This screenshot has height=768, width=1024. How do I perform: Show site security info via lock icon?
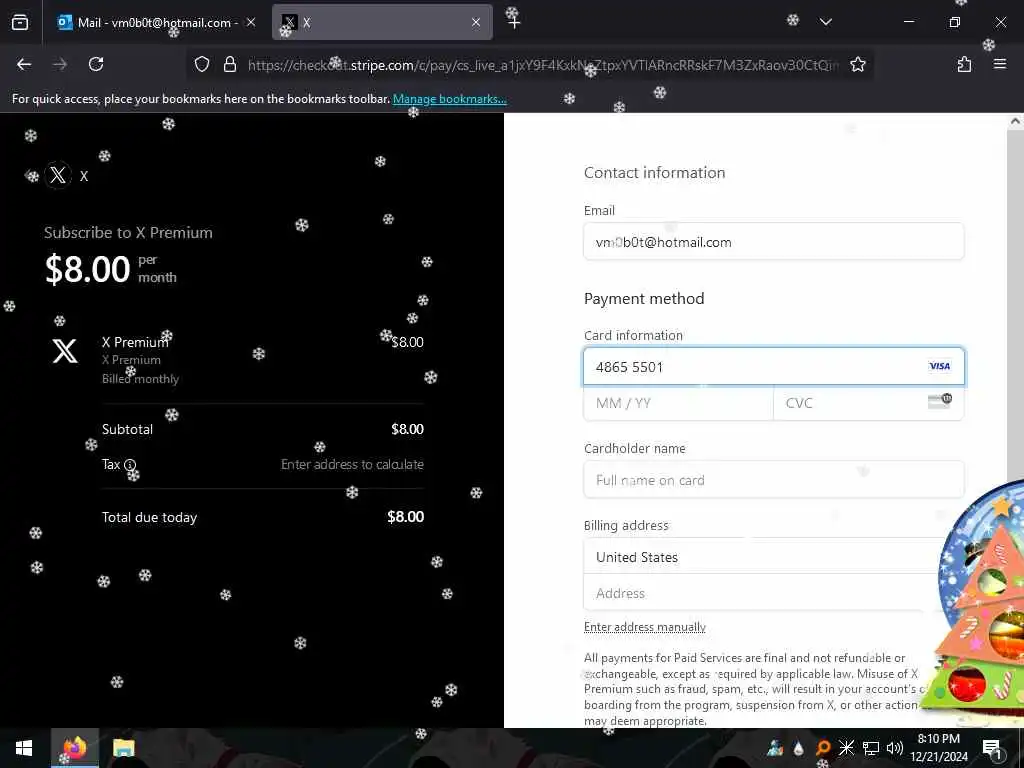[x=230, y=64]
